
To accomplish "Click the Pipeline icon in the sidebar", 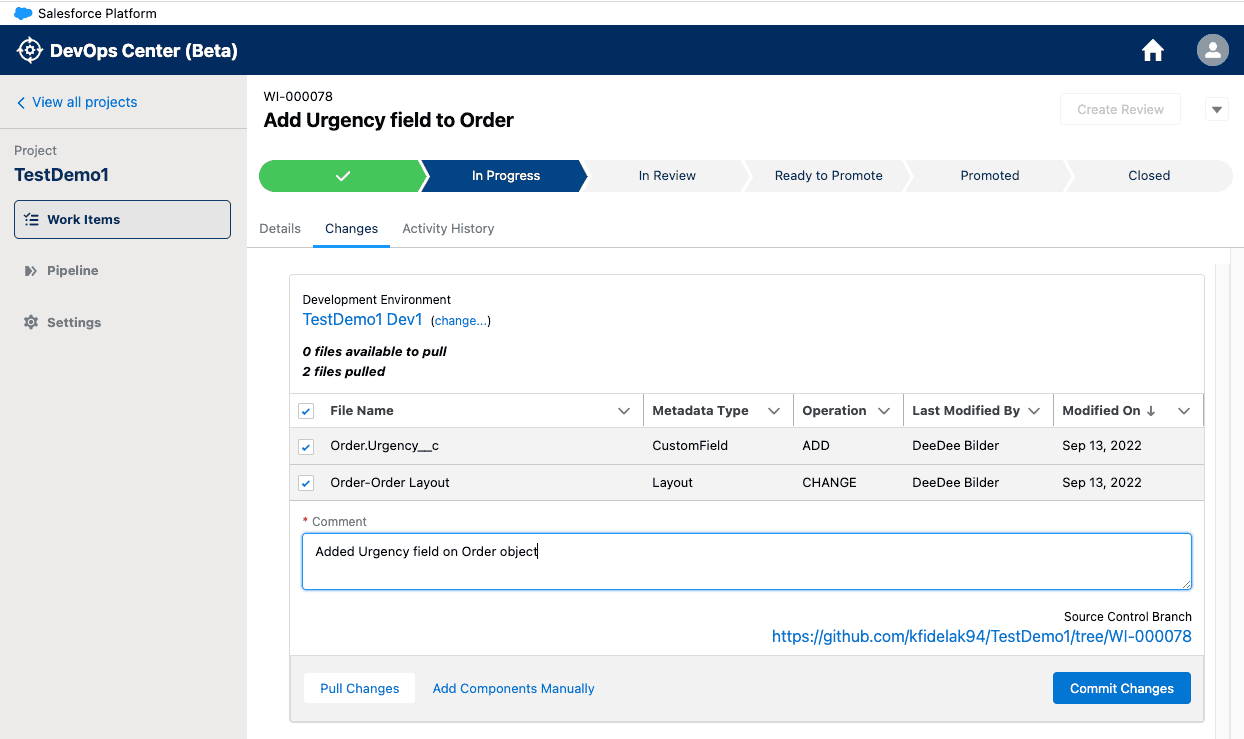I will pos(31,271).
